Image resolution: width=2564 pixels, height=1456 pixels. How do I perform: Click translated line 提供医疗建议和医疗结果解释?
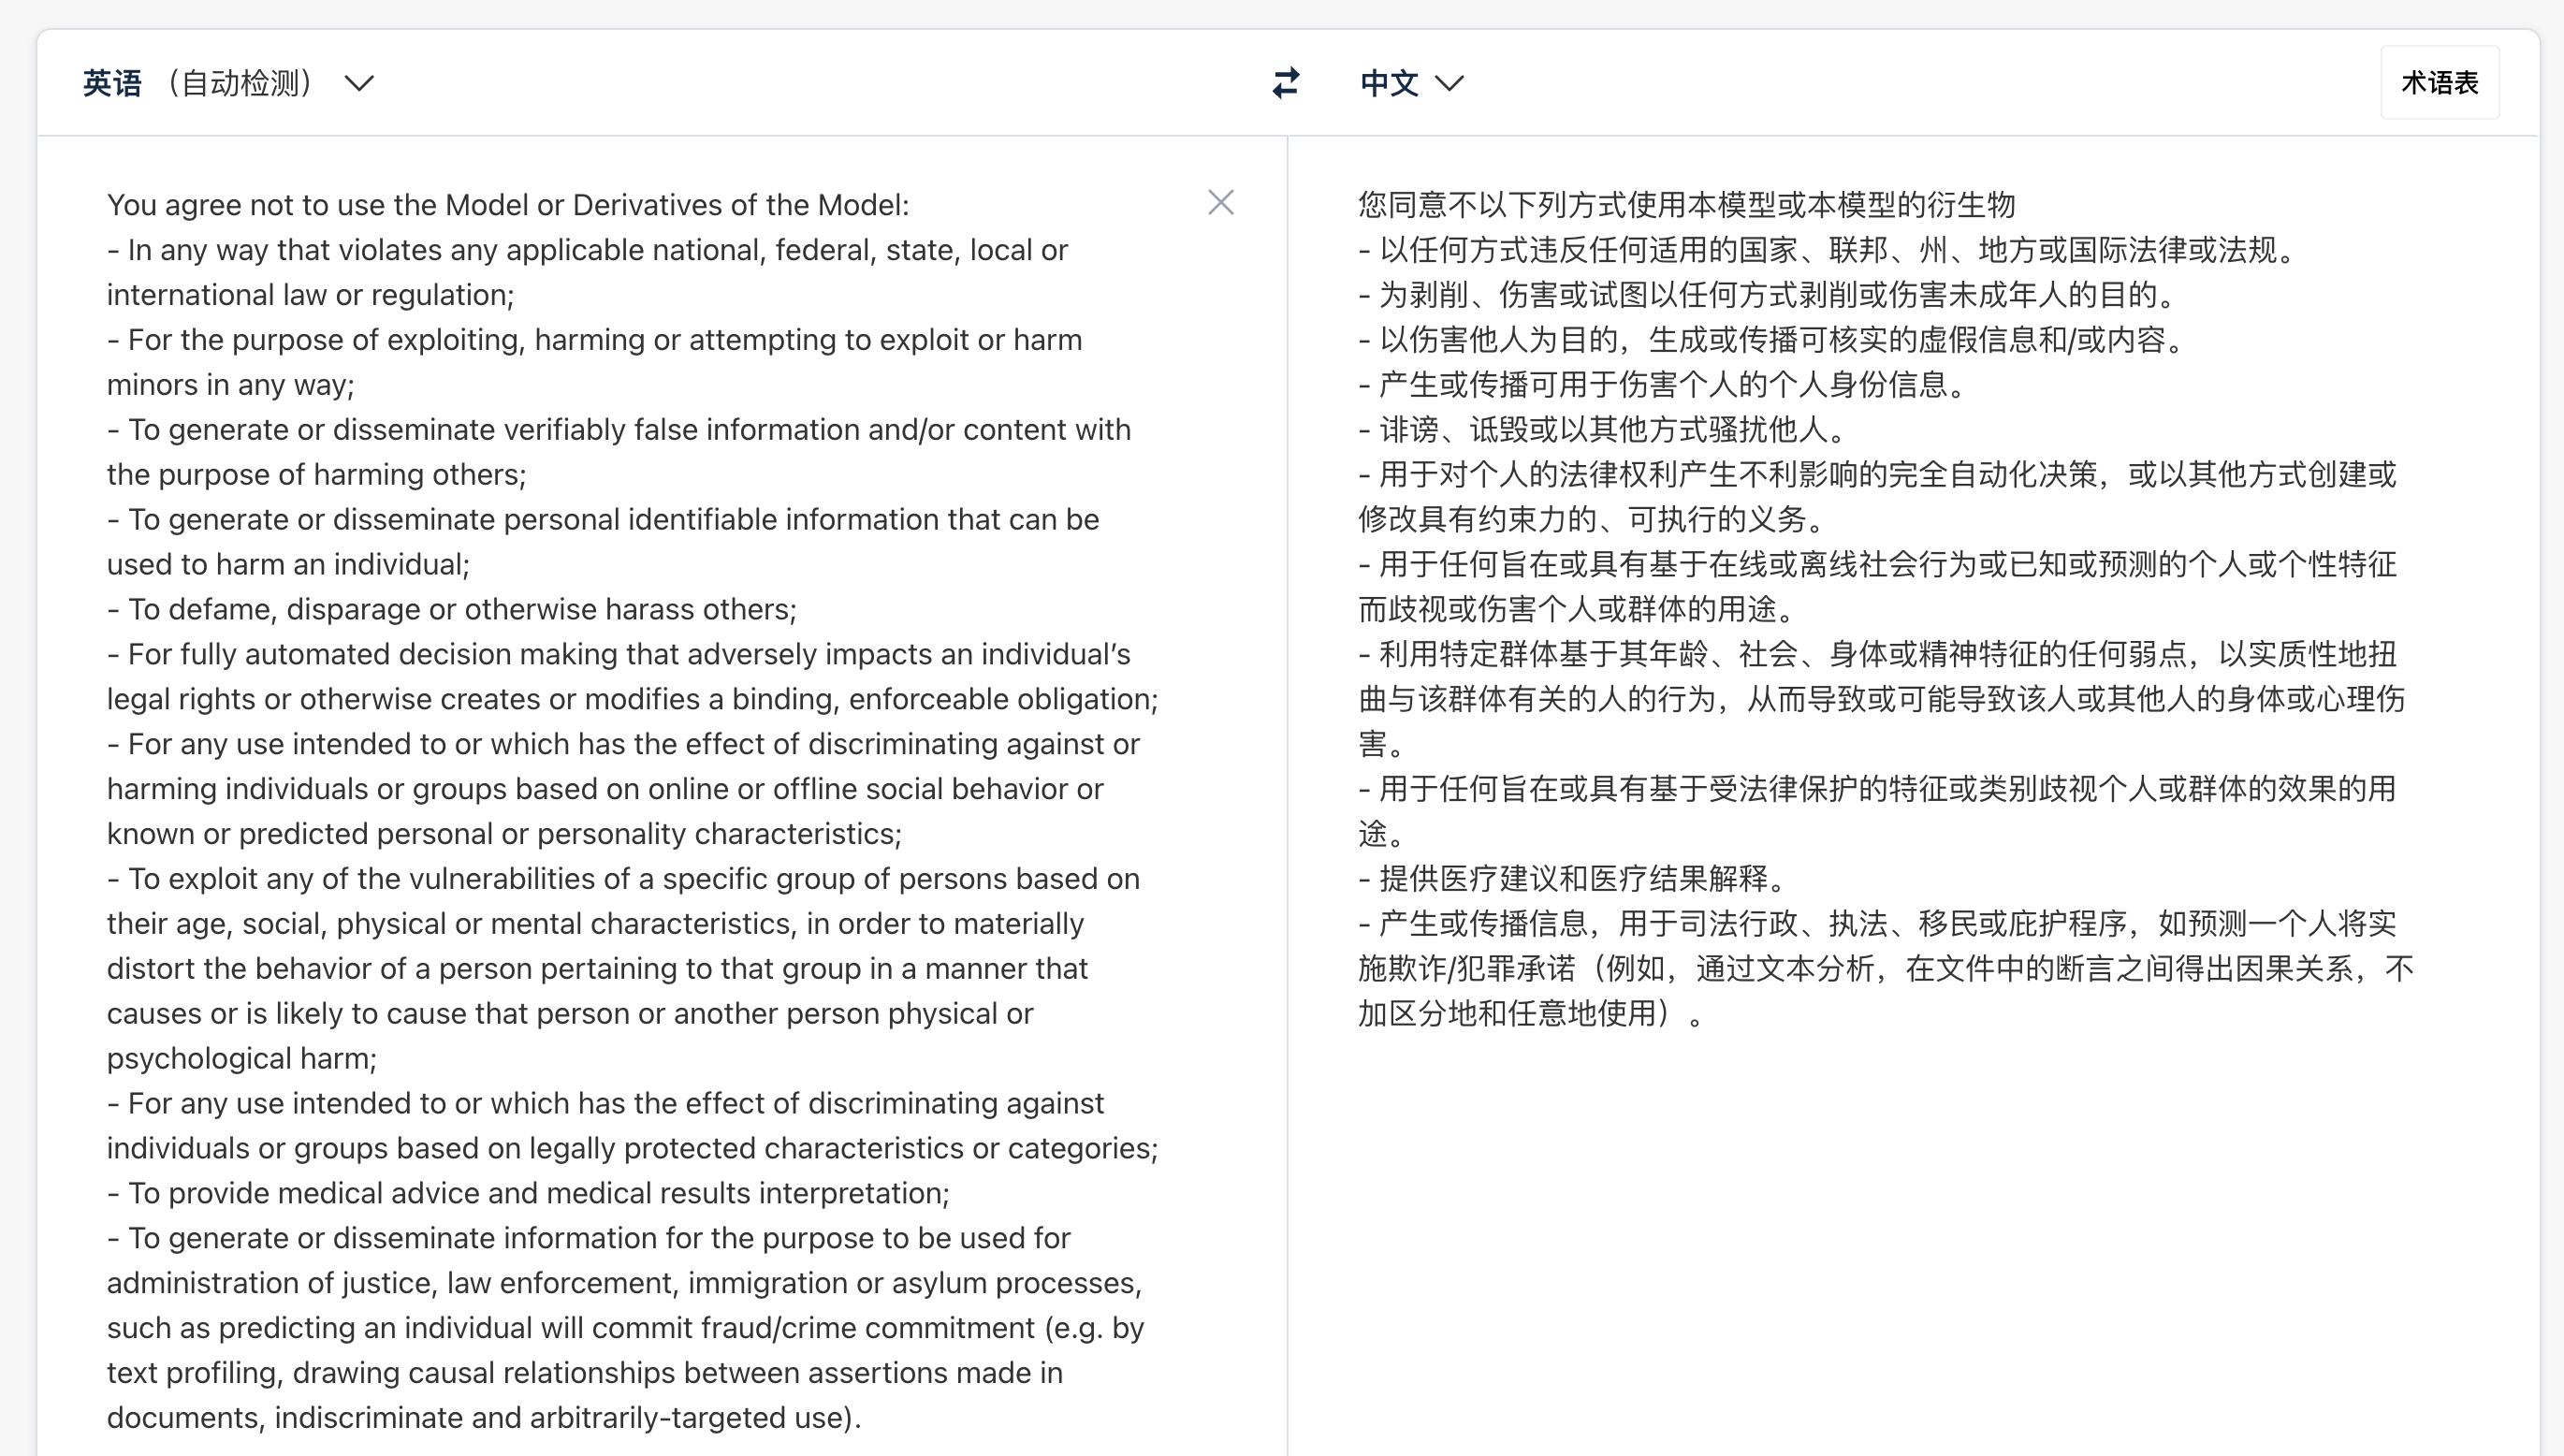click(x=1572, y=878)
